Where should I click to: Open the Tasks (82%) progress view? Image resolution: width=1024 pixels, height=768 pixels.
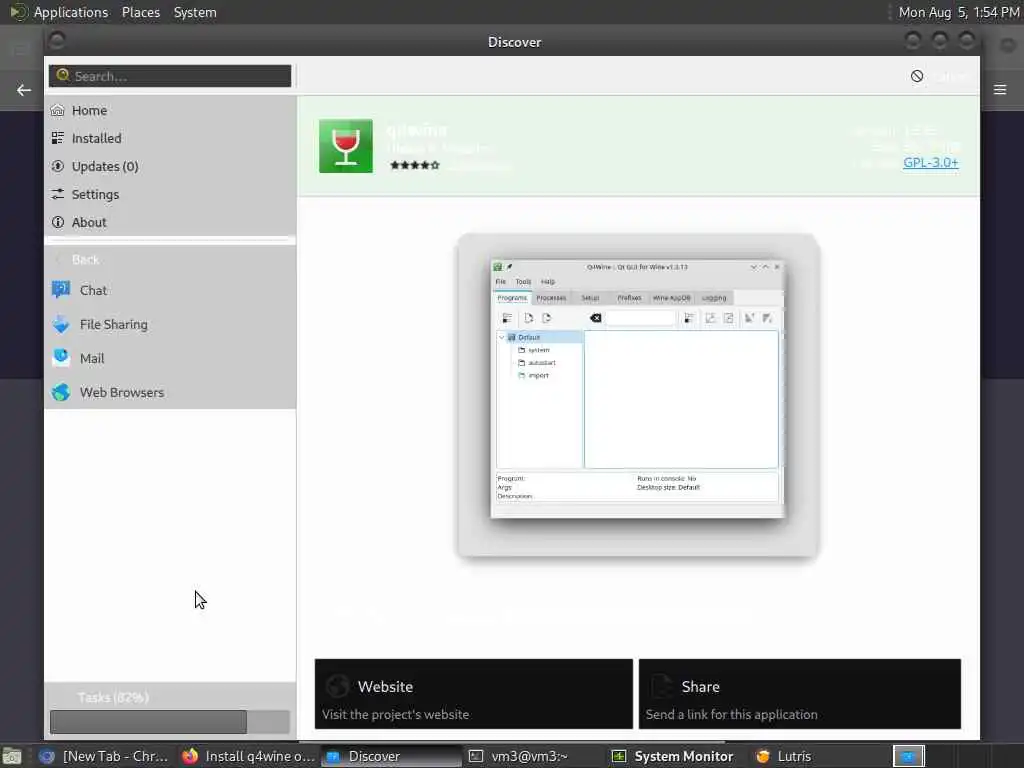113,697
